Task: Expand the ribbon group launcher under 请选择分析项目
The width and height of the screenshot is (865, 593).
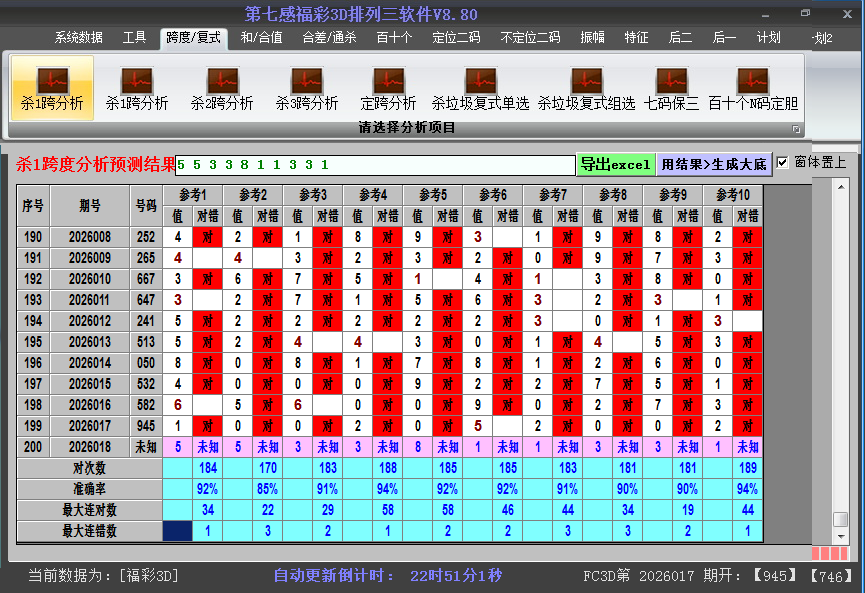Action: (x=796, y=129)
